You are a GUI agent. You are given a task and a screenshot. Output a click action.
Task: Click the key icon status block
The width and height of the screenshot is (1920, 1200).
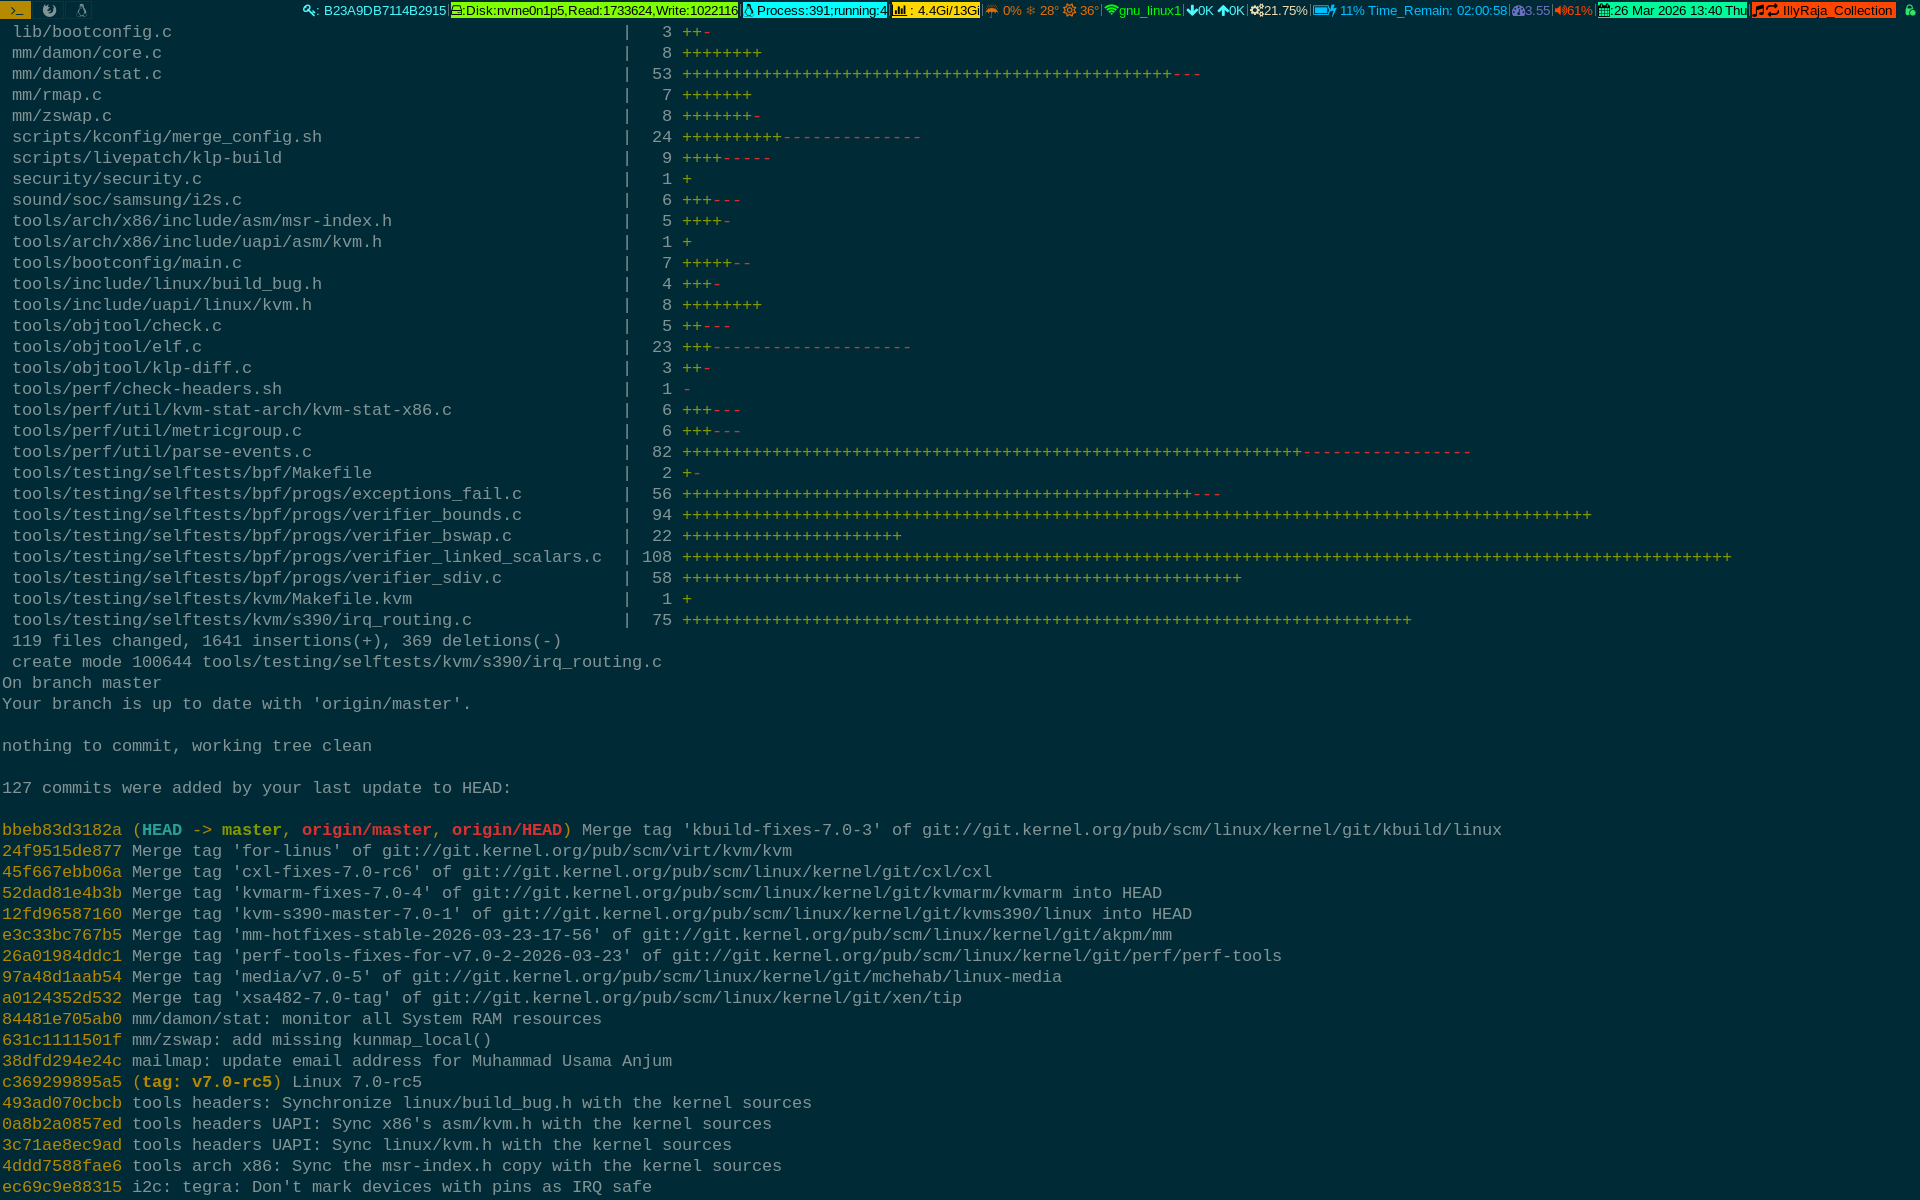pos(375,10)
